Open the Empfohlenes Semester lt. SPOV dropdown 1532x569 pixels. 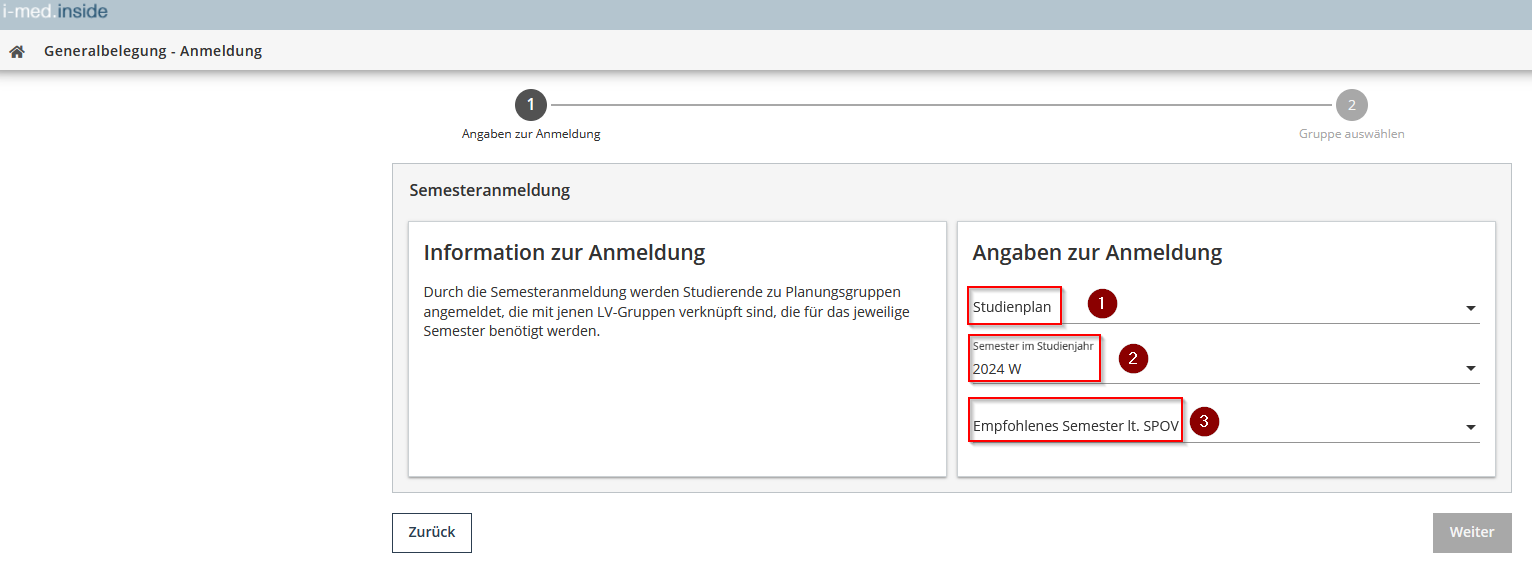click(x=1225, y=426)
